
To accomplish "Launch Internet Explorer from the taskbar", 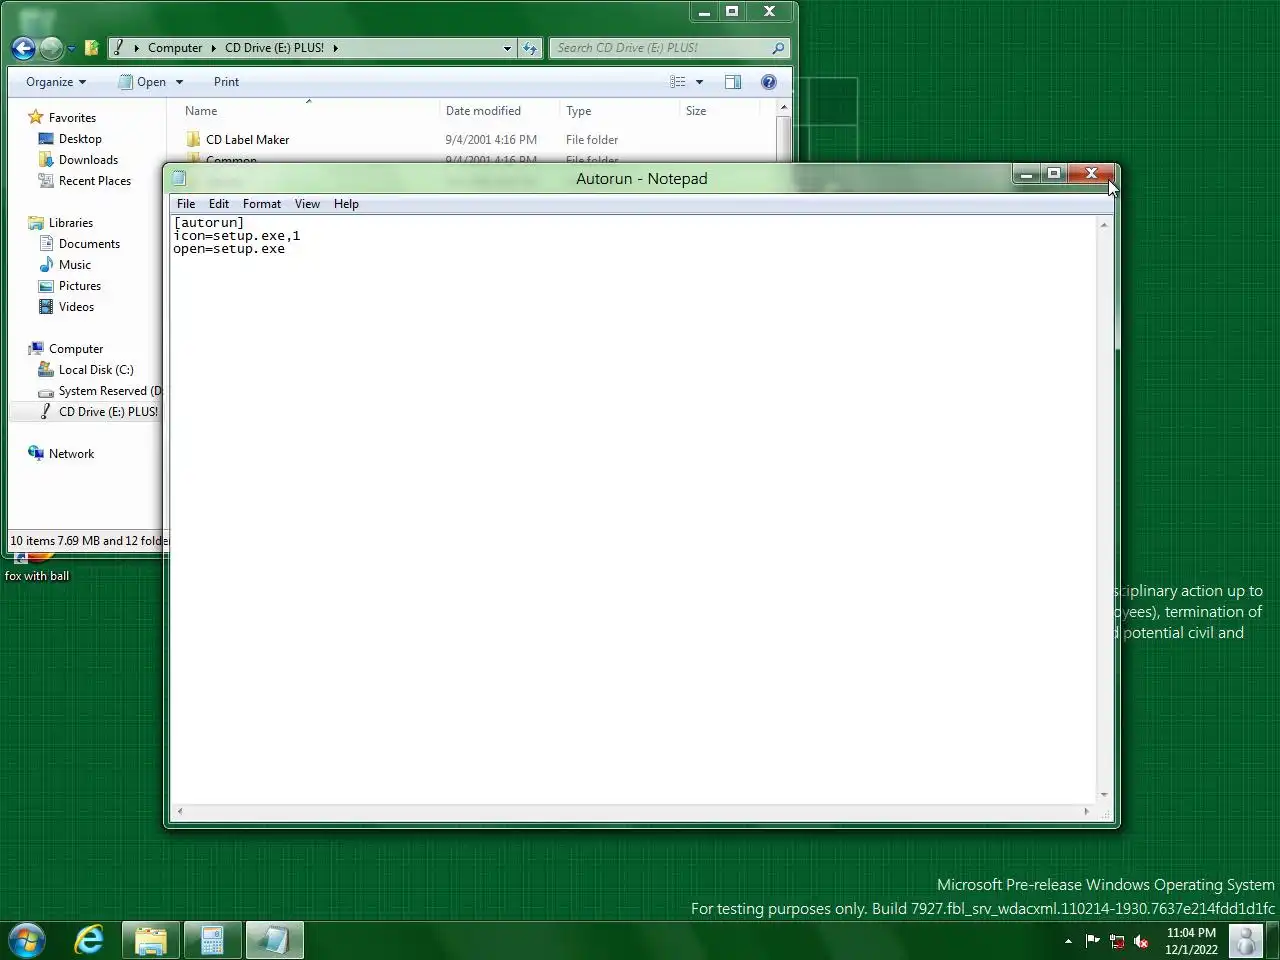I will (89, 941).
